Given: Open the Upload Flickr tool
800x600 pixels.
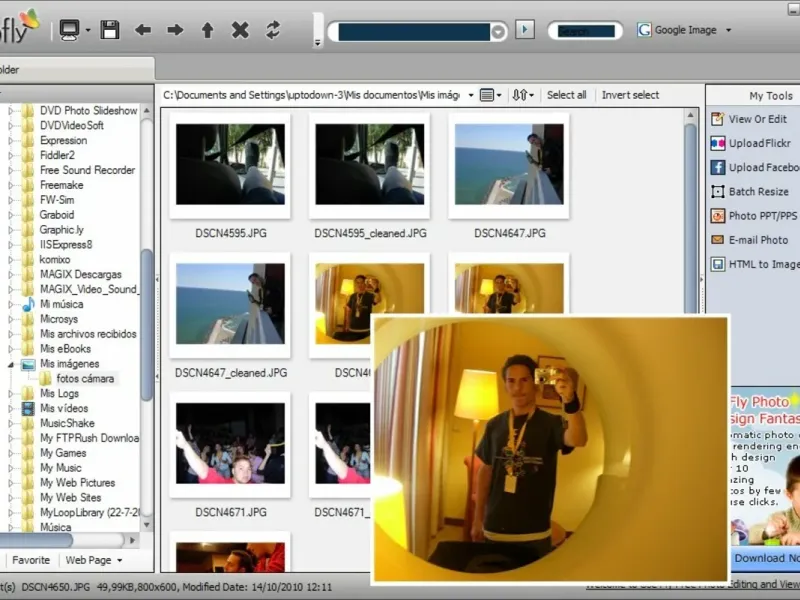Looking at the screenshot, I should coord(758,143).
